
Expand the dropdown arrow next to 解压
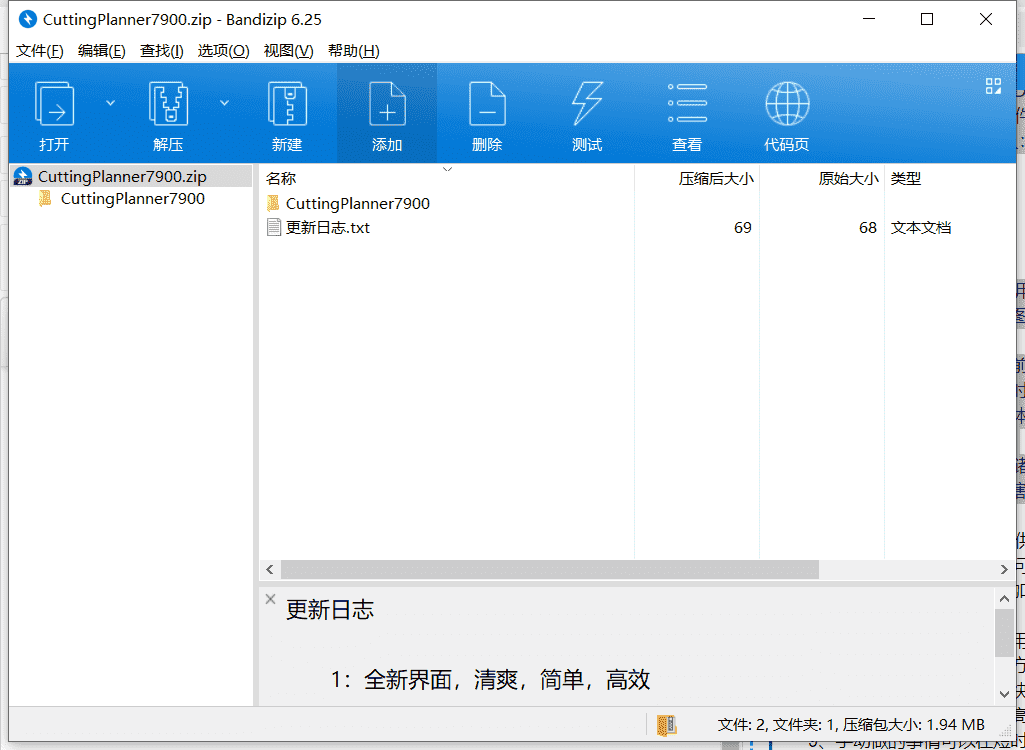coord(224,103)
